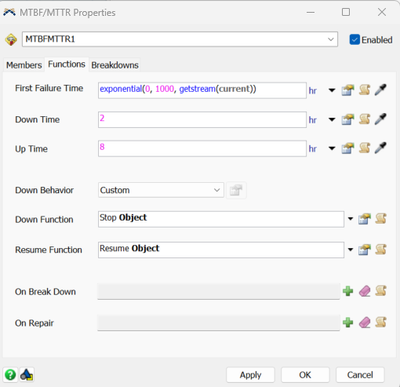The image size is (400, 387).
Task: Open the Down Function properties edit icon
Action: click(x=364, y=219)
